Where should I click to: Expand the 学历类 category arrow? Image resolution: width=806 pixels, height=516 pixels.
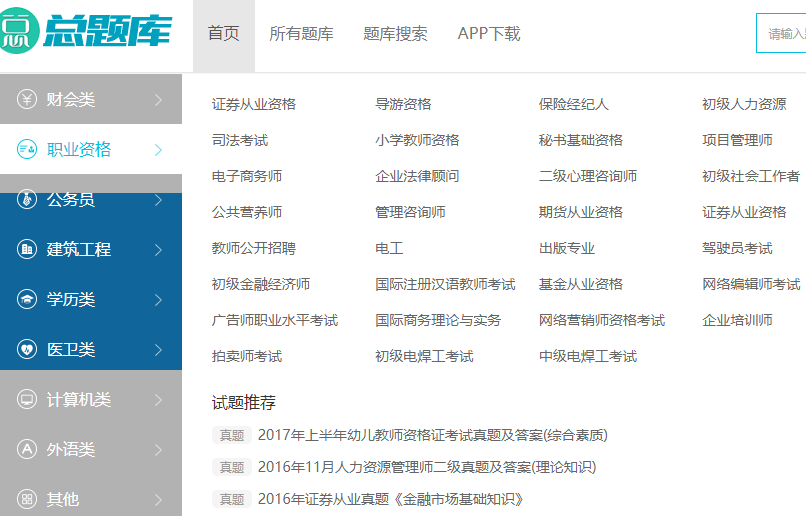[x=158, y=300]
